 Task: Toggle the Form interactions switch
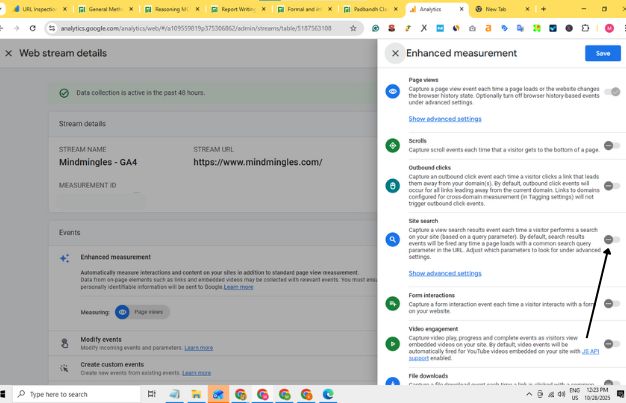click(x=611, y=301)
